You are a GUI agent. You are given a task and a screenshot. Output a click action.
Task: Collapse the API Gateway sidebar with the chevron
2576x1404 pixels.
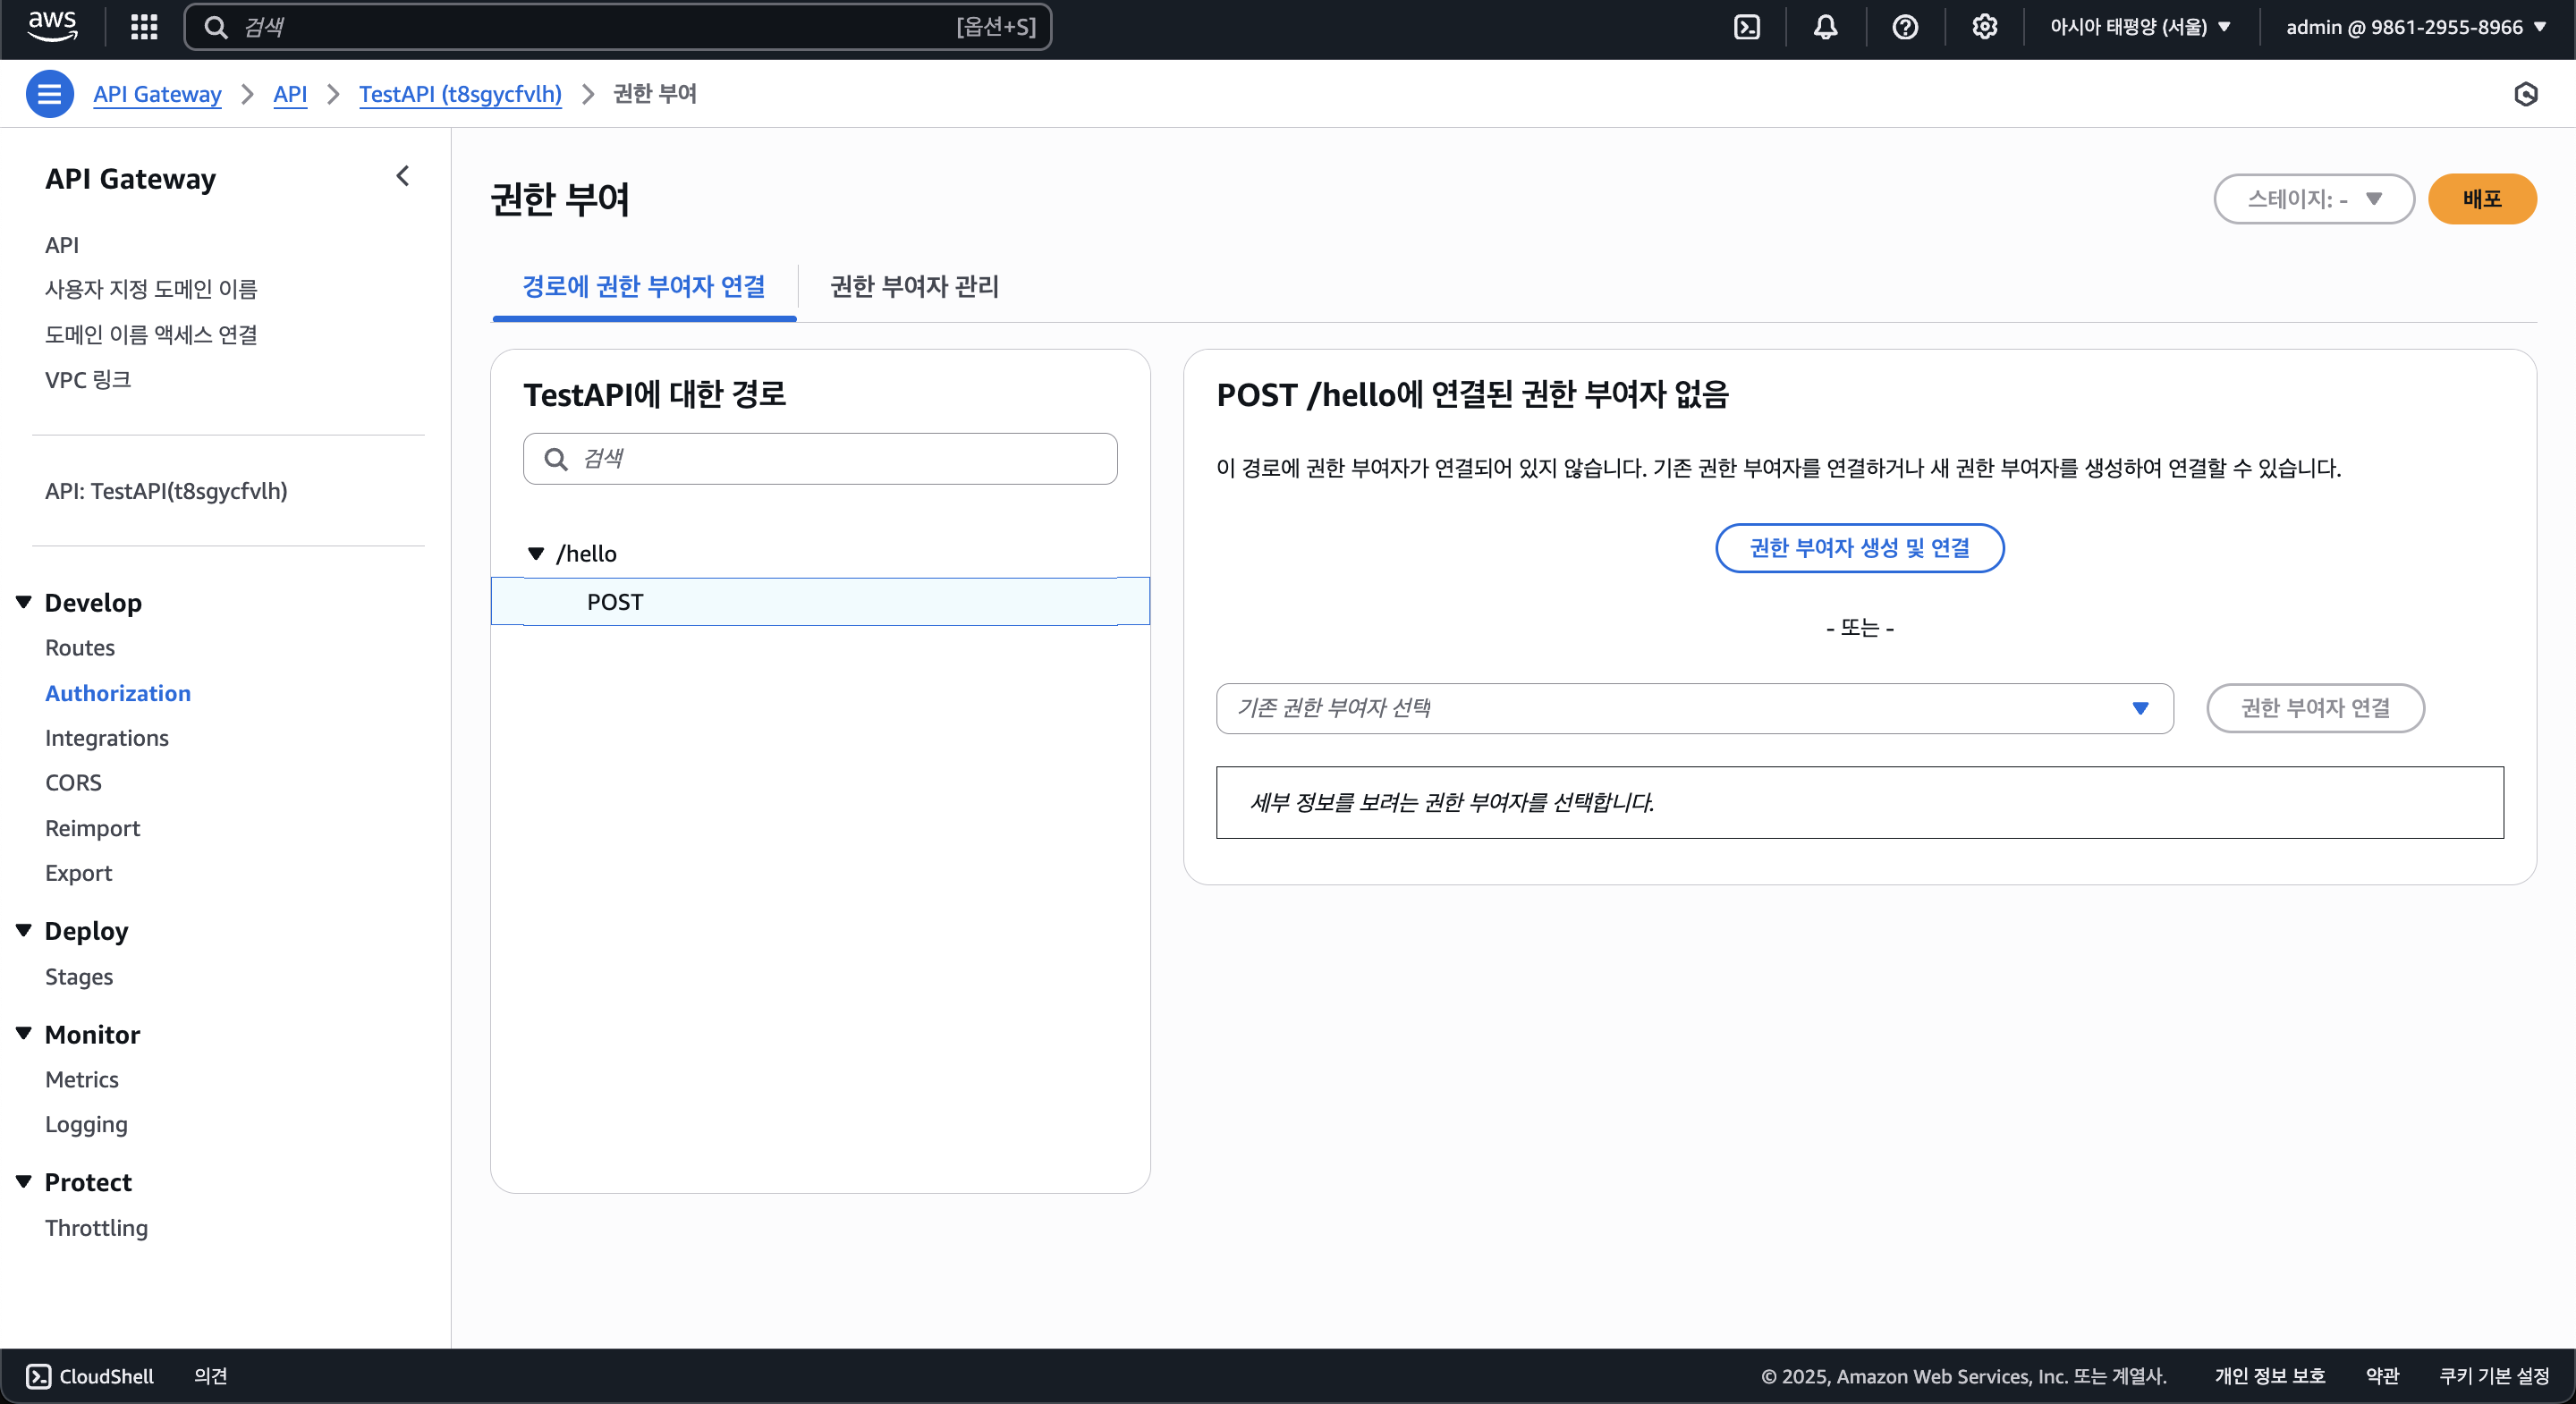pyautogui.click(x=403, y=177)
